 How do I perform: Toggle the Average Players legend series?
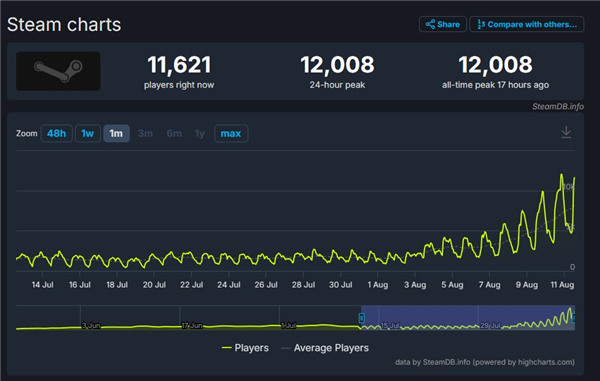(325, 348)
